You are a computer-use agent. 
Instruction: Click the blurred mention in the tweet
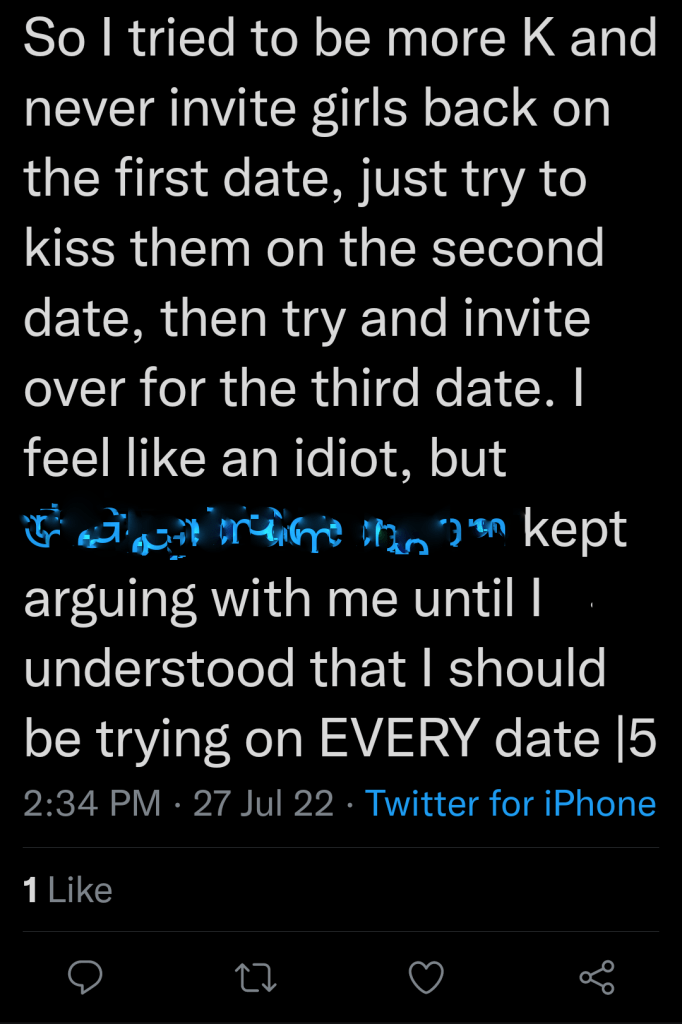click(x=267, y=529)
